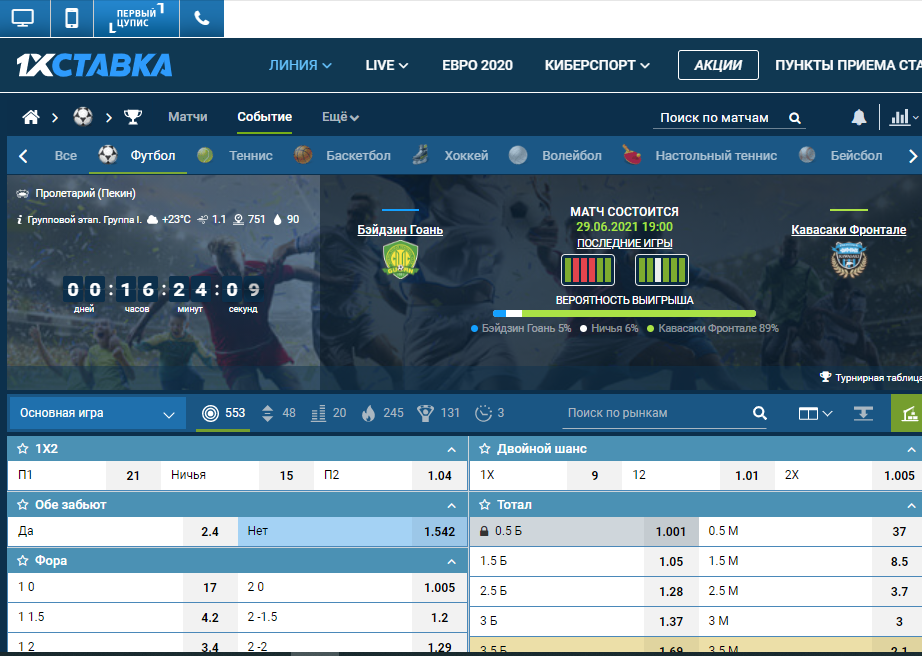Select the Волейбол sport tab
The height and width of the screenshot is (656, 922).
555,155
